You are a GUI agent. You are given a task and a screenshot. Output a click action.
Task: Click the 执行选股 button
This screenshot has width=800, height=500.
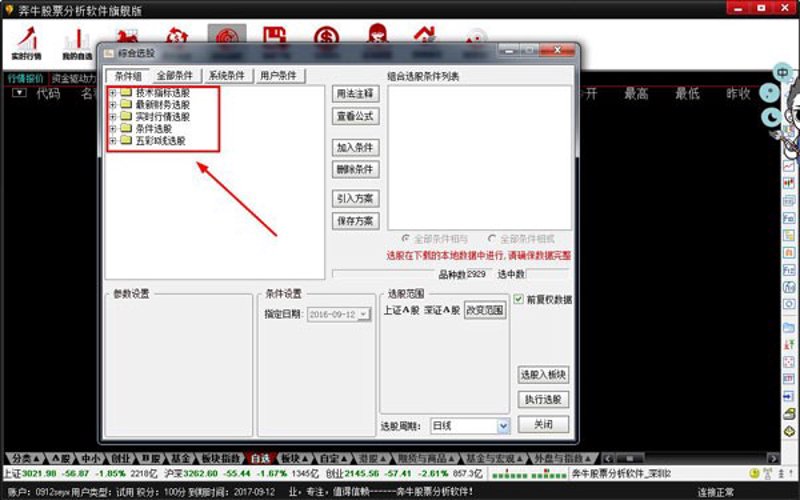(x=543, y=399)
